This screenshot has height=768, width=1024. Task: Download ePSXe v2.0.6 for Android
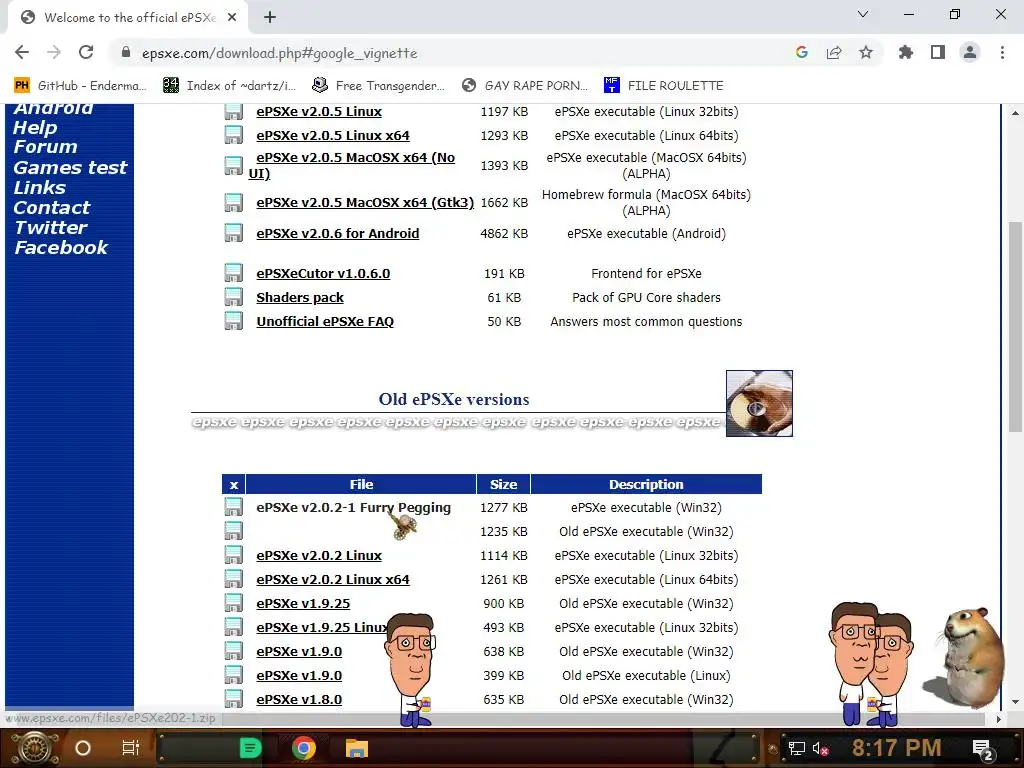pos(338,234)
